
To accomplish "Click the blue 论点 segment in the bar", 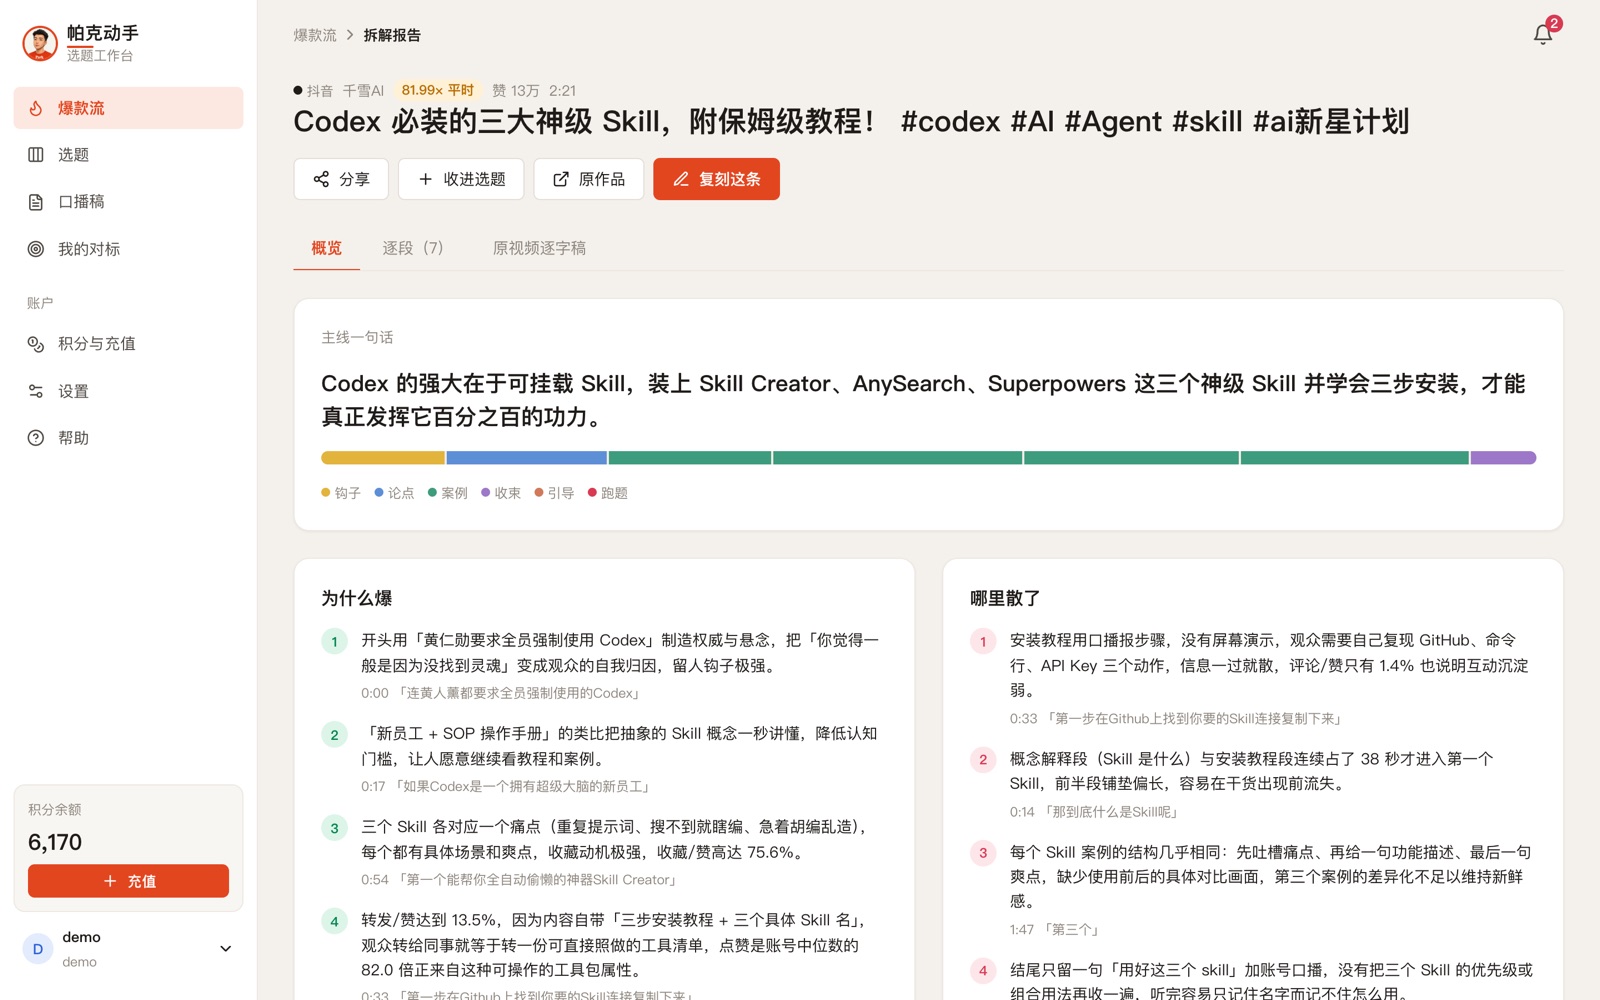I will [x=527, y=458].
